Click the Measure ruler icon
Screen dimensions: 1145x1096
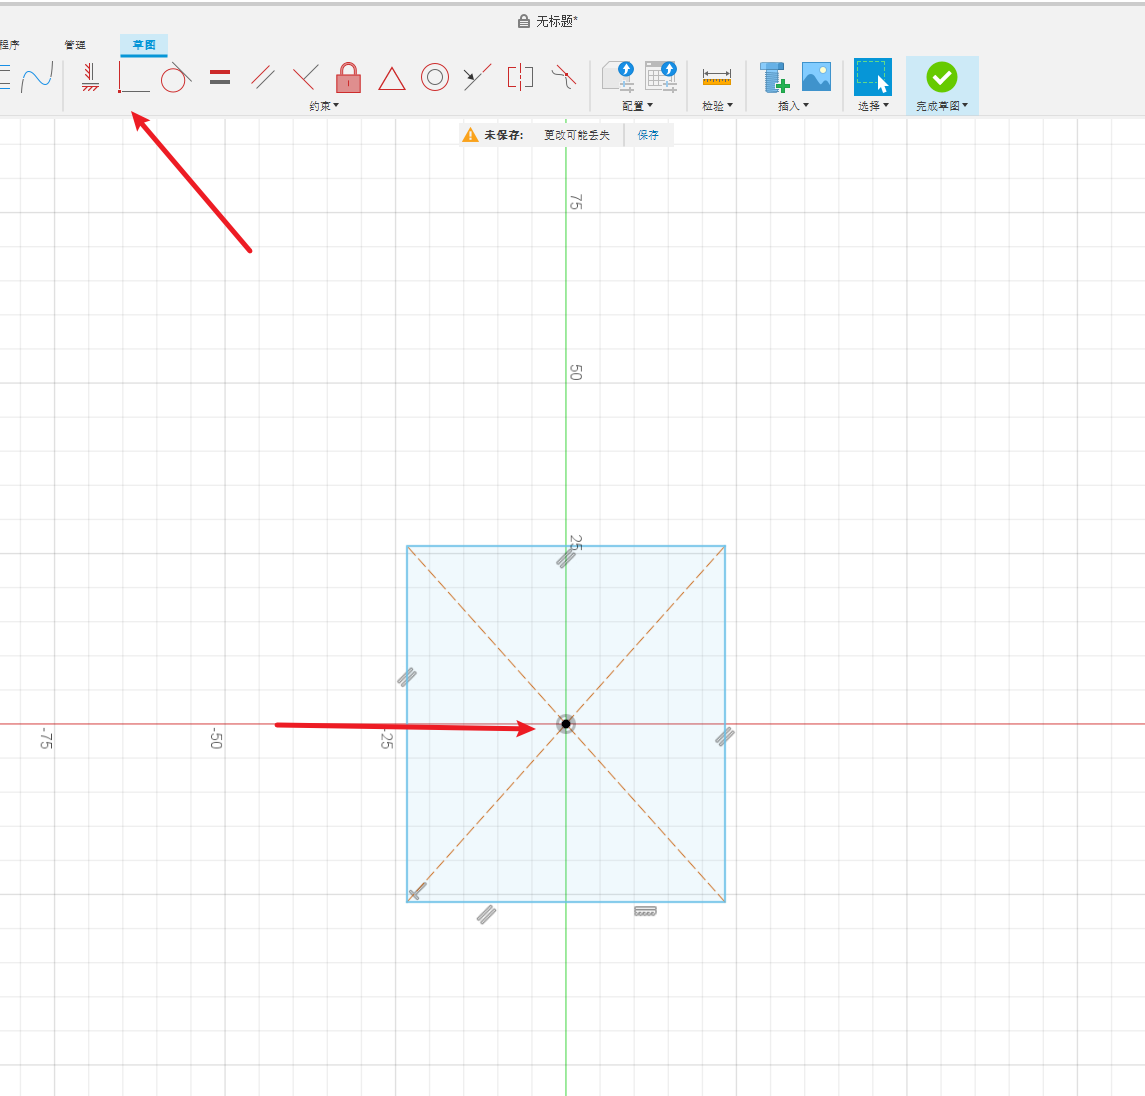pos(717,77)
